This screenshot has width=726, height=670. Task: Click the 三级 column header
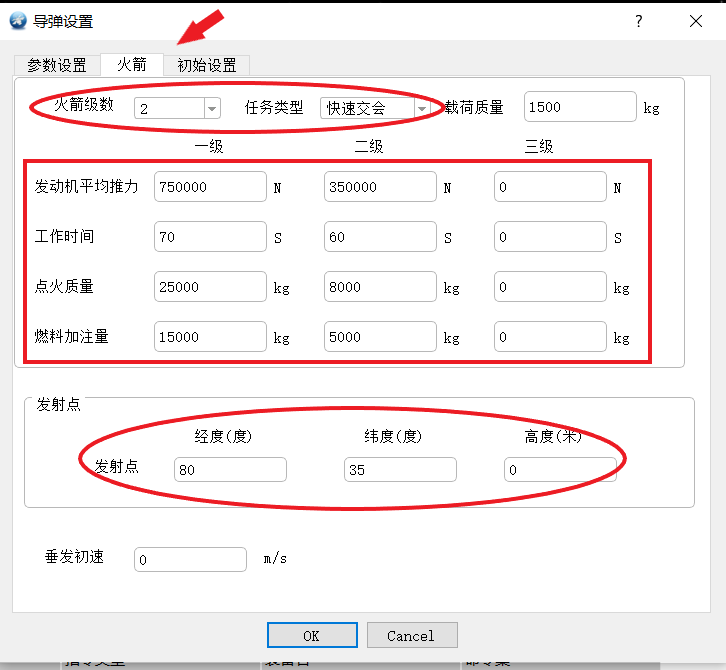539,146
